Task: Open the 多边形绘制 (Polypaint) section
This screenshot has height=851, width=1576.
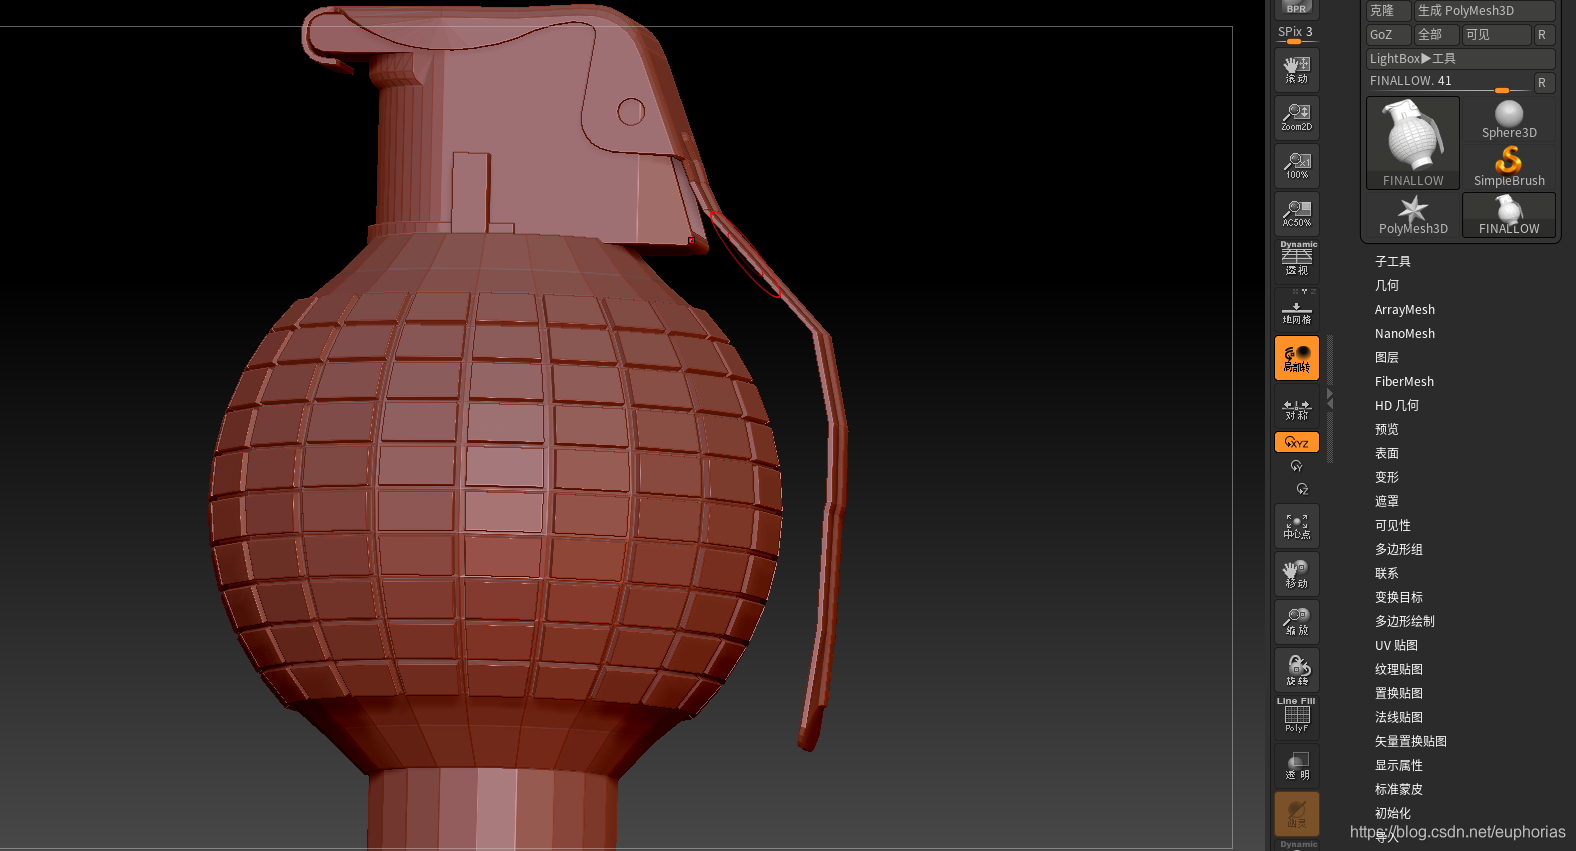Action: click(1405, 621)
